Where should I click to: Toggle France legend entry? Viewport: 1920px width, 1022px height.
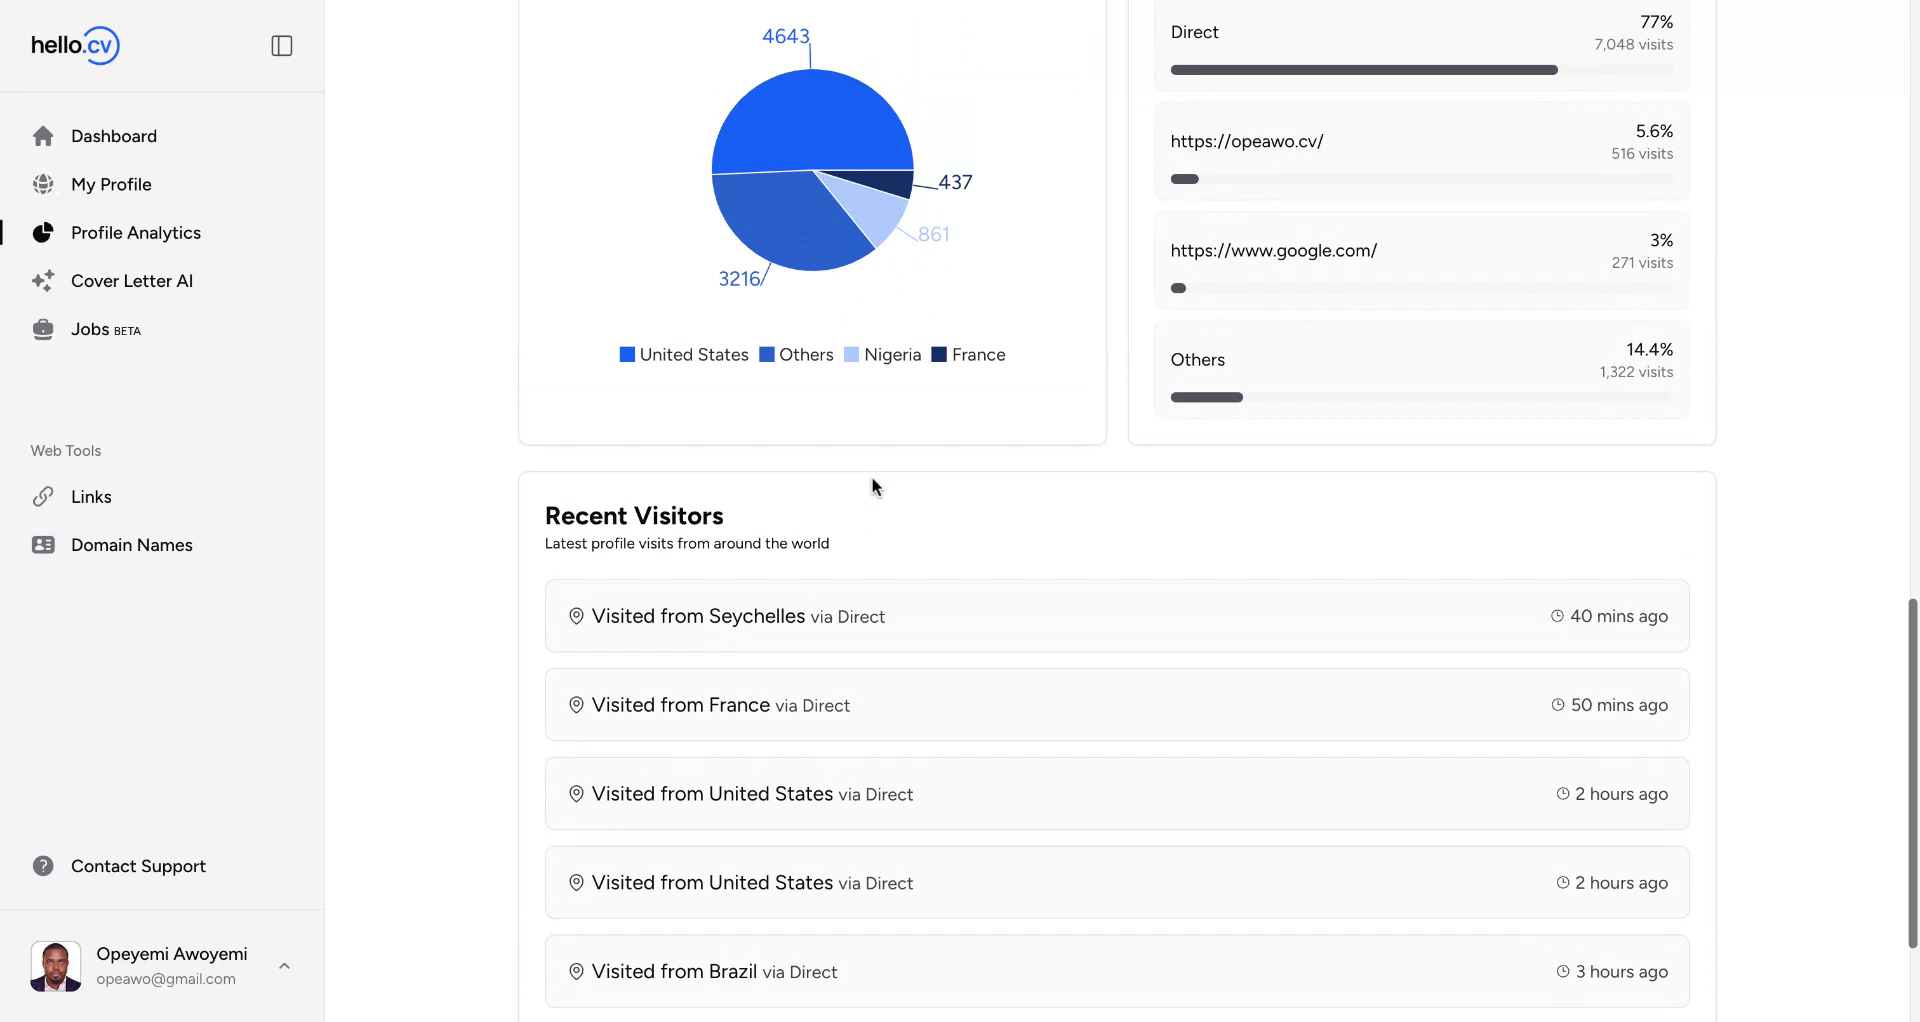[968, 355]
